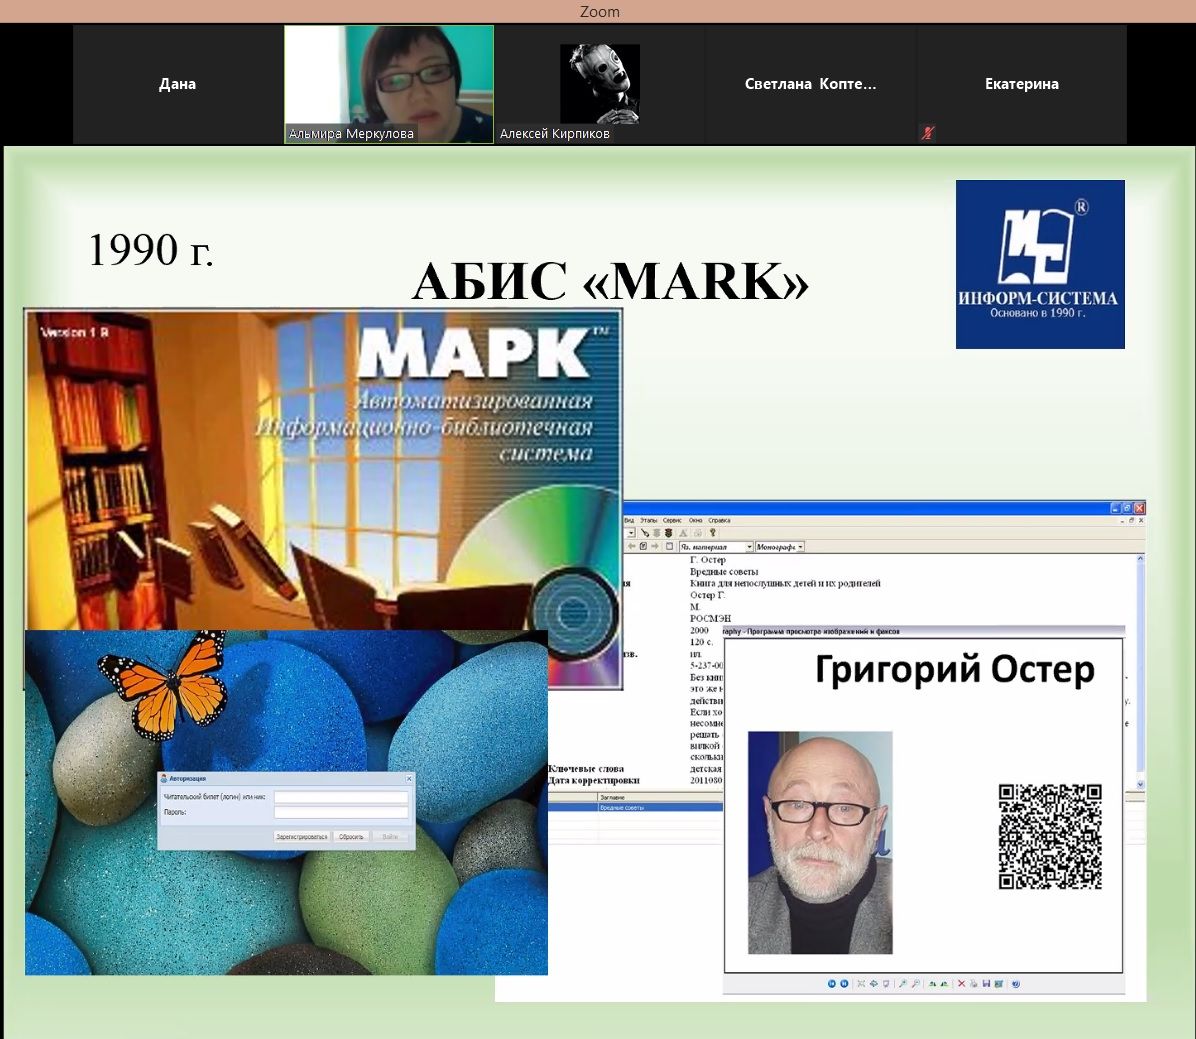Click the back arrow in second toolbar row

click(x=632, y=546)
